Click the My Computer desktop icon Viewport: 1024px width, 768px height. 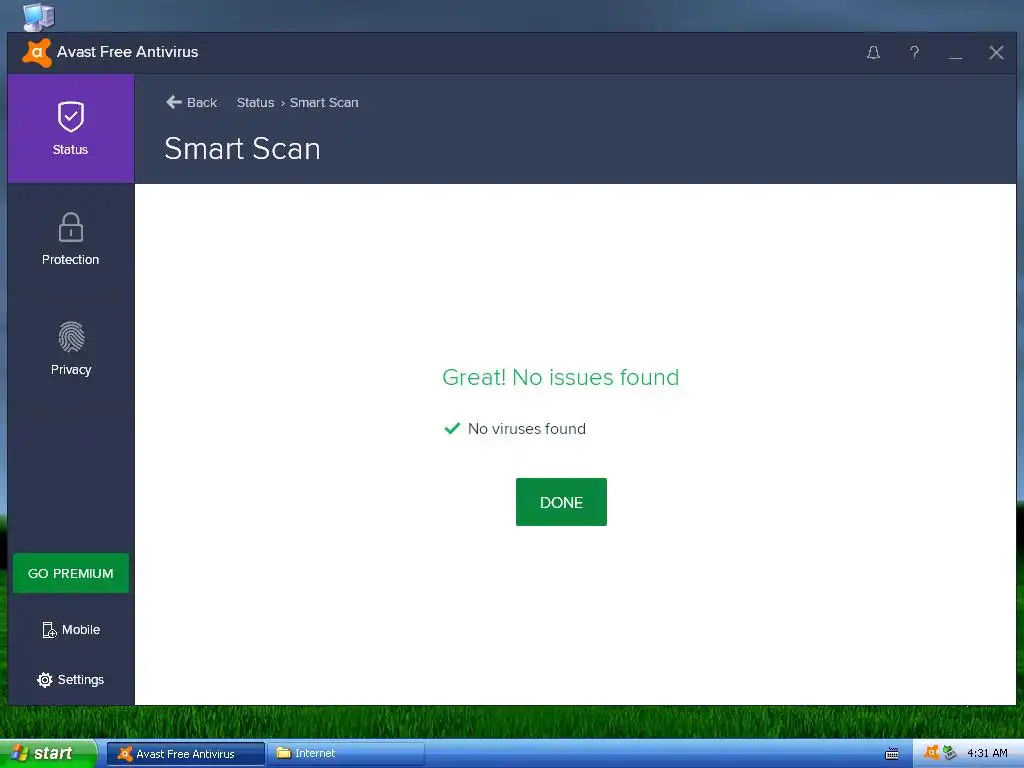[38, 17]
